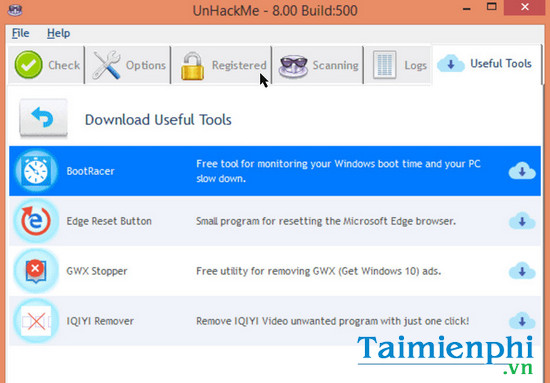Screen dimensions: 550x383
Task: Download GWX Stopper via cloud icon
Action: tap(522, 271)
